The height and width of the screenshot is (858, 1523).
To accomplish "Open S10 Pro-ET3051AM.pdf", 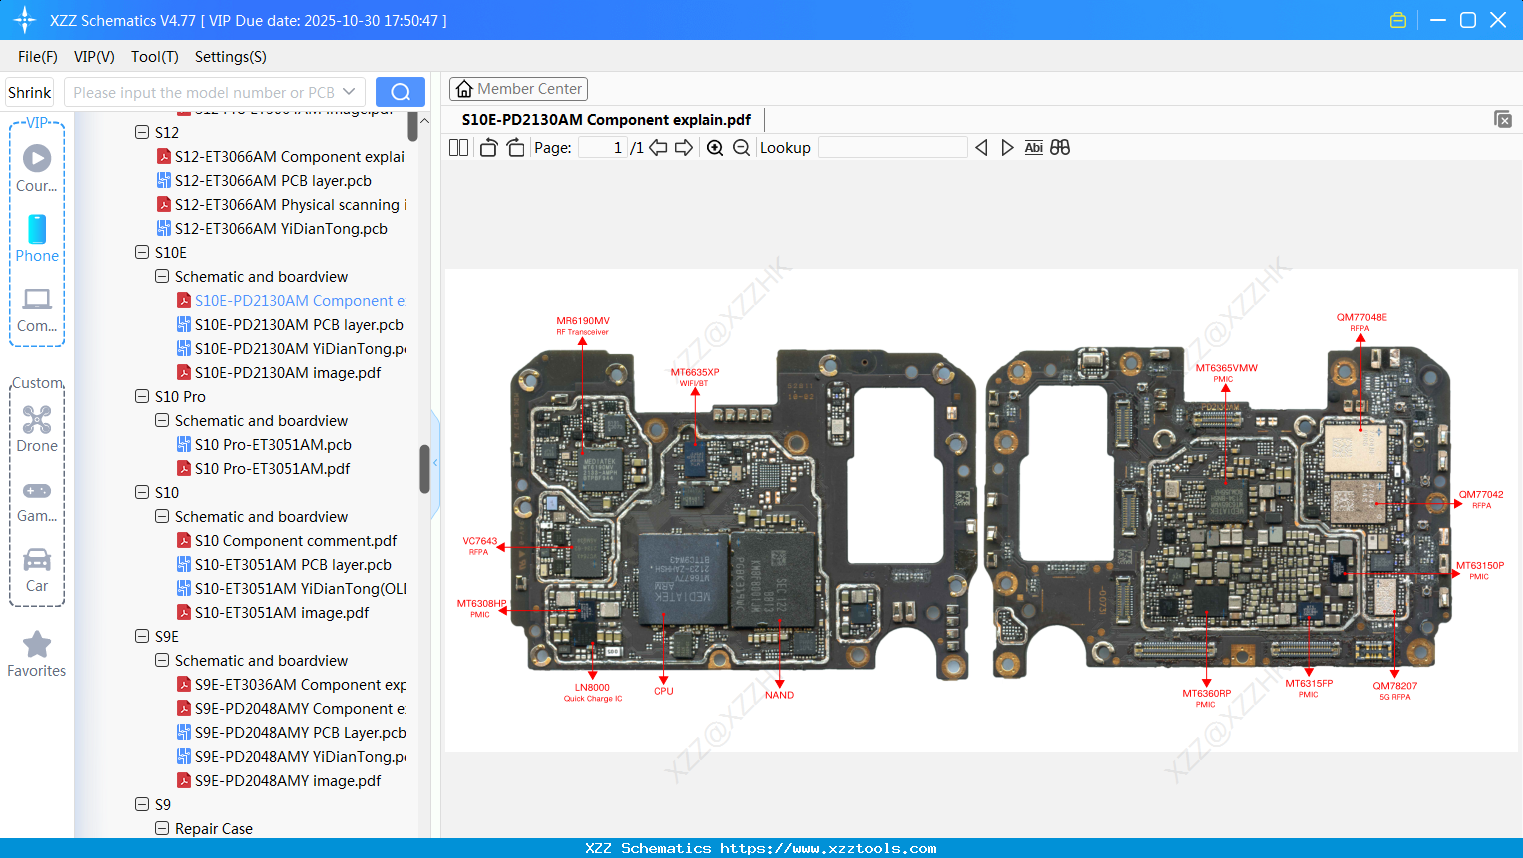I will [x=272, y=468].
